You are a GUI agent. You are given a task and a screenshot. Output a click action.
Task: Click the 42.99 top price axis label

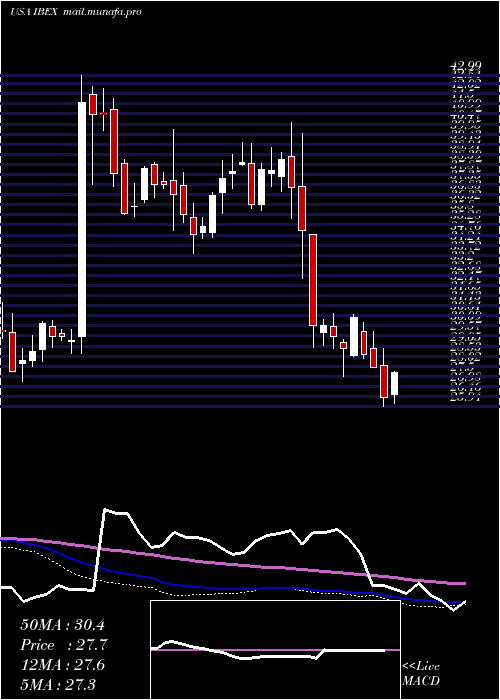(465, 66)
